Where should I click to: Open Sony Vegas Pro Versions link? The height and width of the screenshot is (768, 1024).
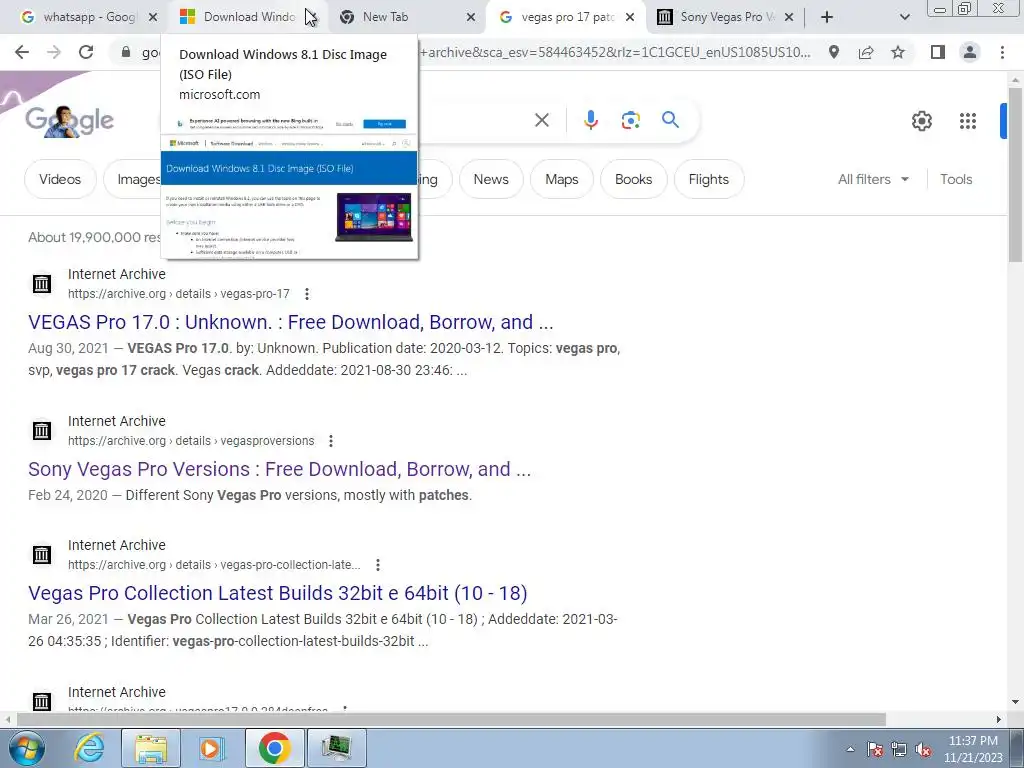[x=280, y=469]
